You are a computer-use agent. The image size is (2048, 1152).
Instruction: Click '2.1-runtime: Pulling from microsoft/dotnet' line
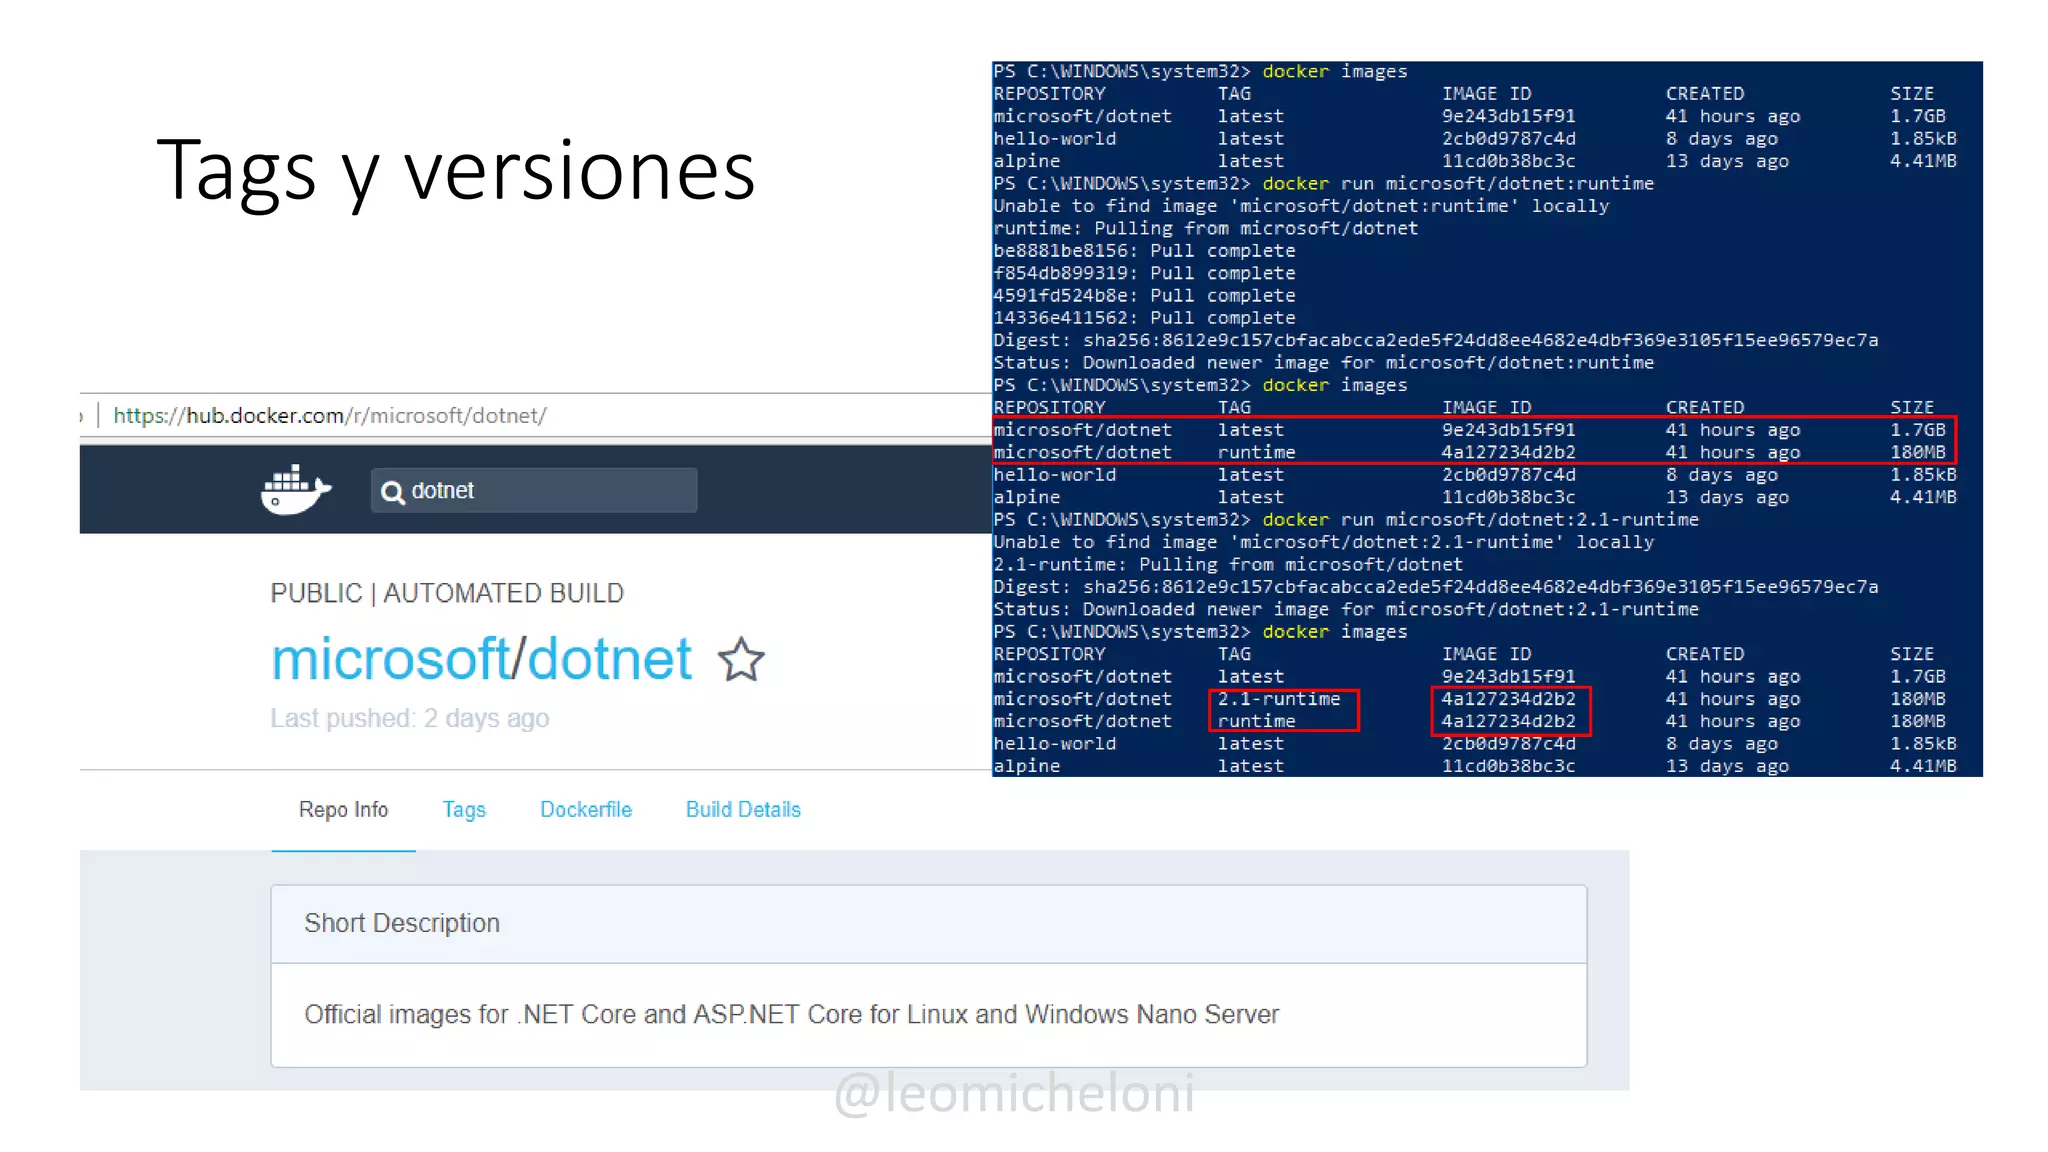pyautogui.click(x=1228, y=564)
